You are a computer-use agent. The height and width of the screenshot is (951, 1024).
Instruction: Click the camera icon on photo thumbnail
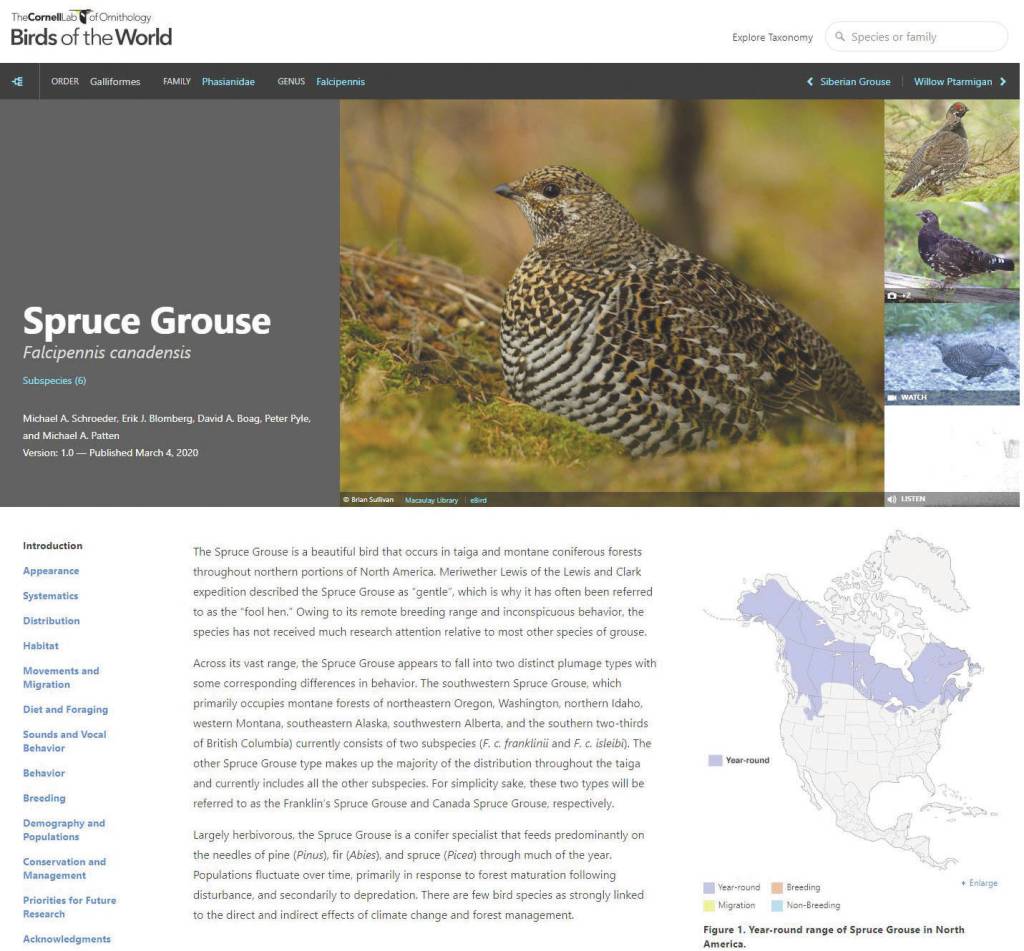click(x=892, y=296)
